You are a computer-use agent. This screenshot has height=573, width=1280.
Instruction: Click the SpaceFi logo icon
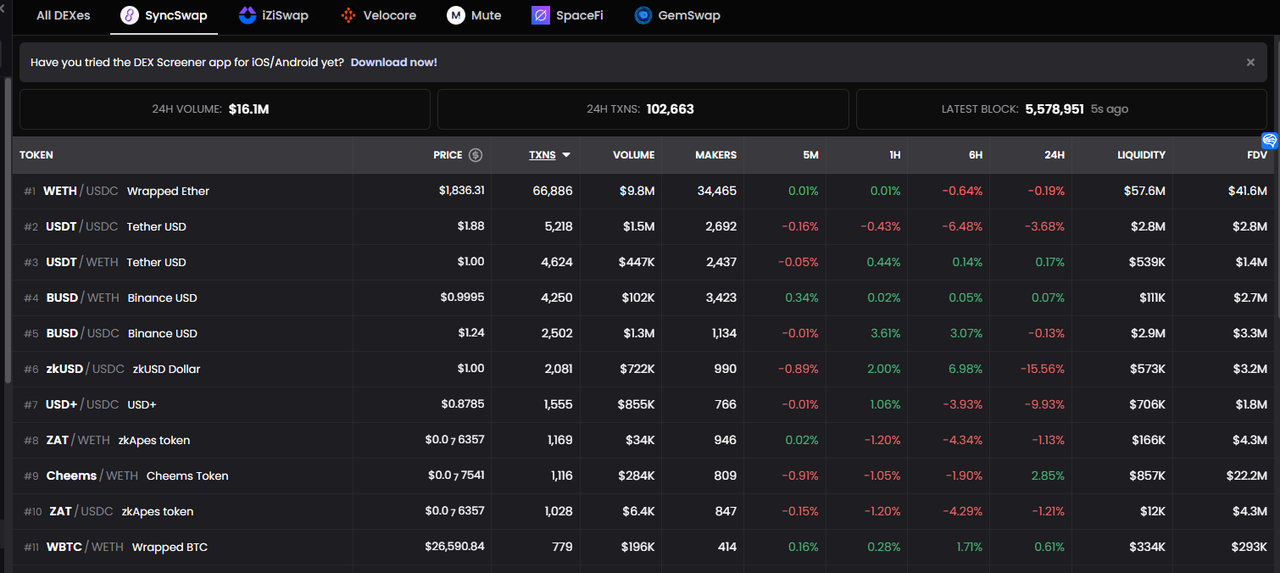coord(540,16)
